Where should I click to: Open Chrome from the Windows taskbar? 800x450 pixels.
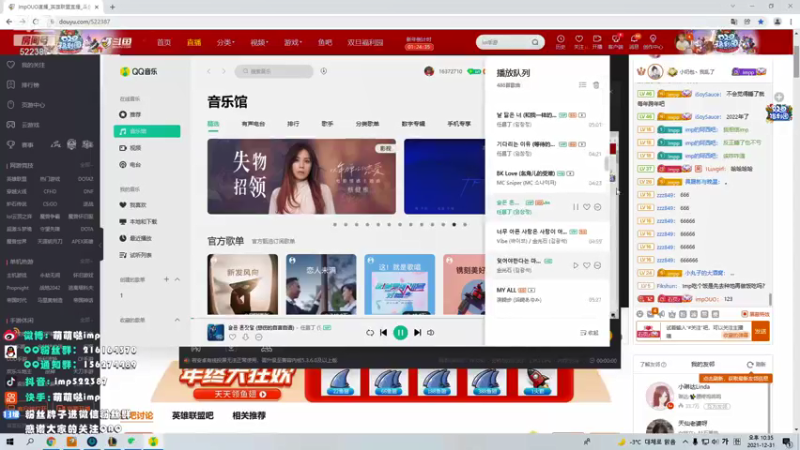point(51,442)
